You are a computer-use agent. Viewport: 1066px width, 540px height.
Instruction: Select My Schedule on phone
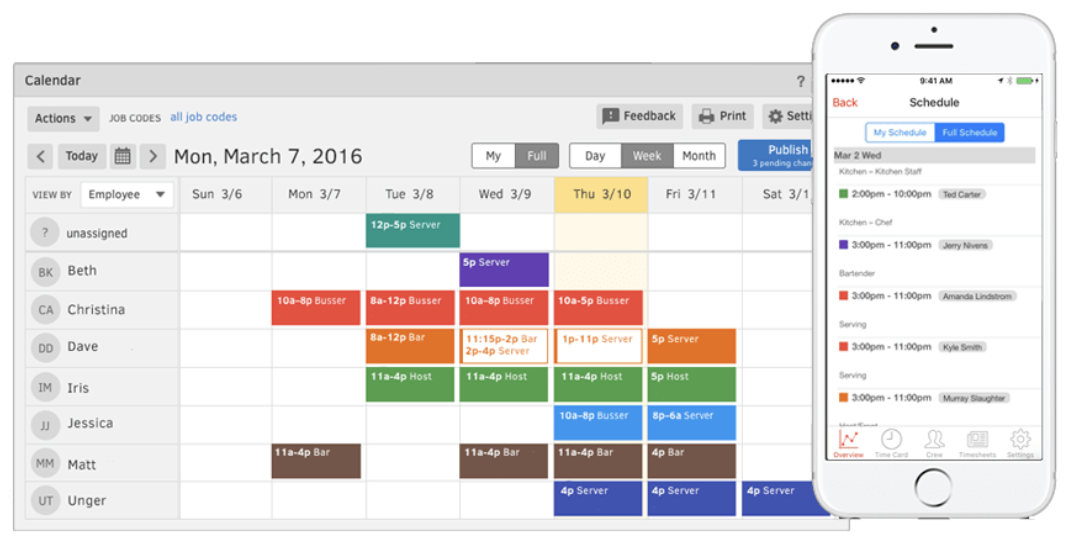pos(899,133)
